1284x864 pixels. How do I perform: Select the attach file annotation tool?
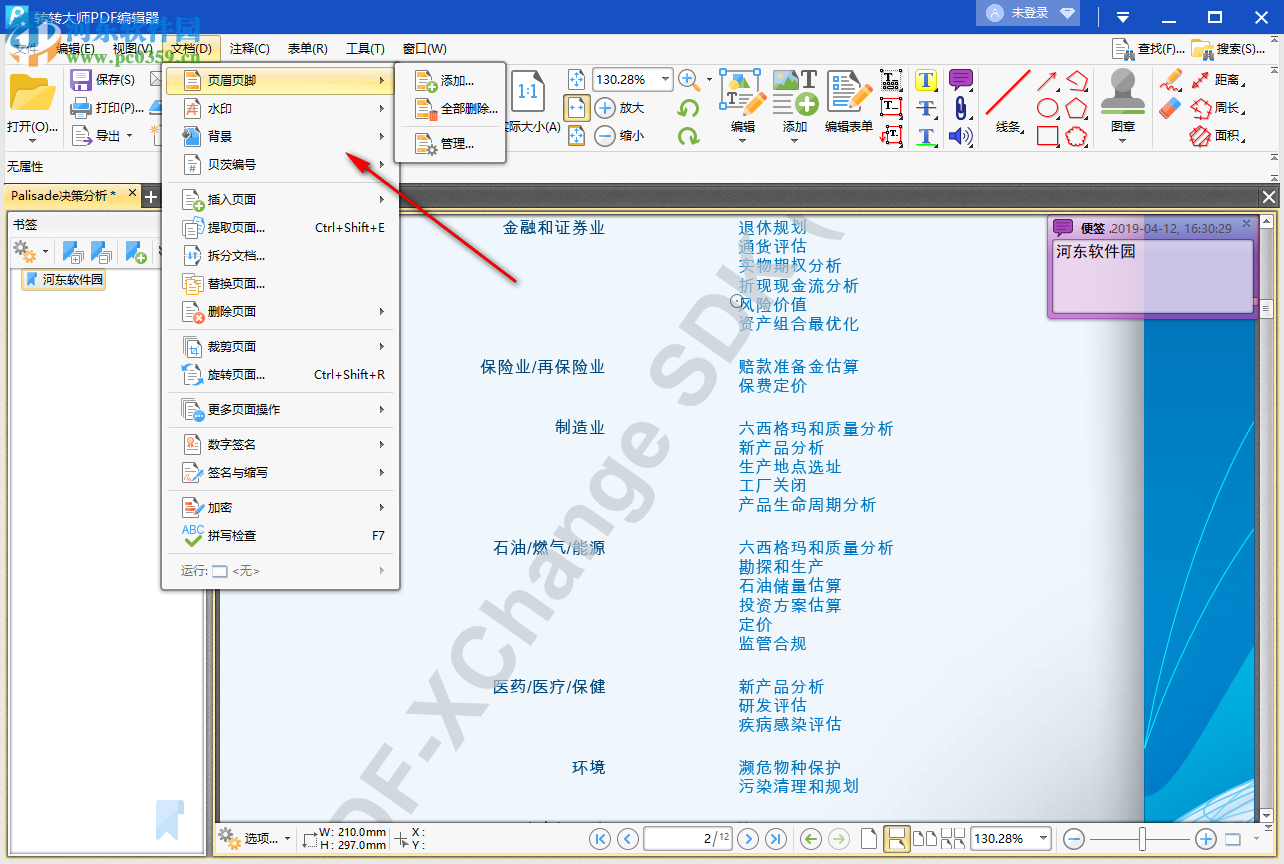coord(961,107)
